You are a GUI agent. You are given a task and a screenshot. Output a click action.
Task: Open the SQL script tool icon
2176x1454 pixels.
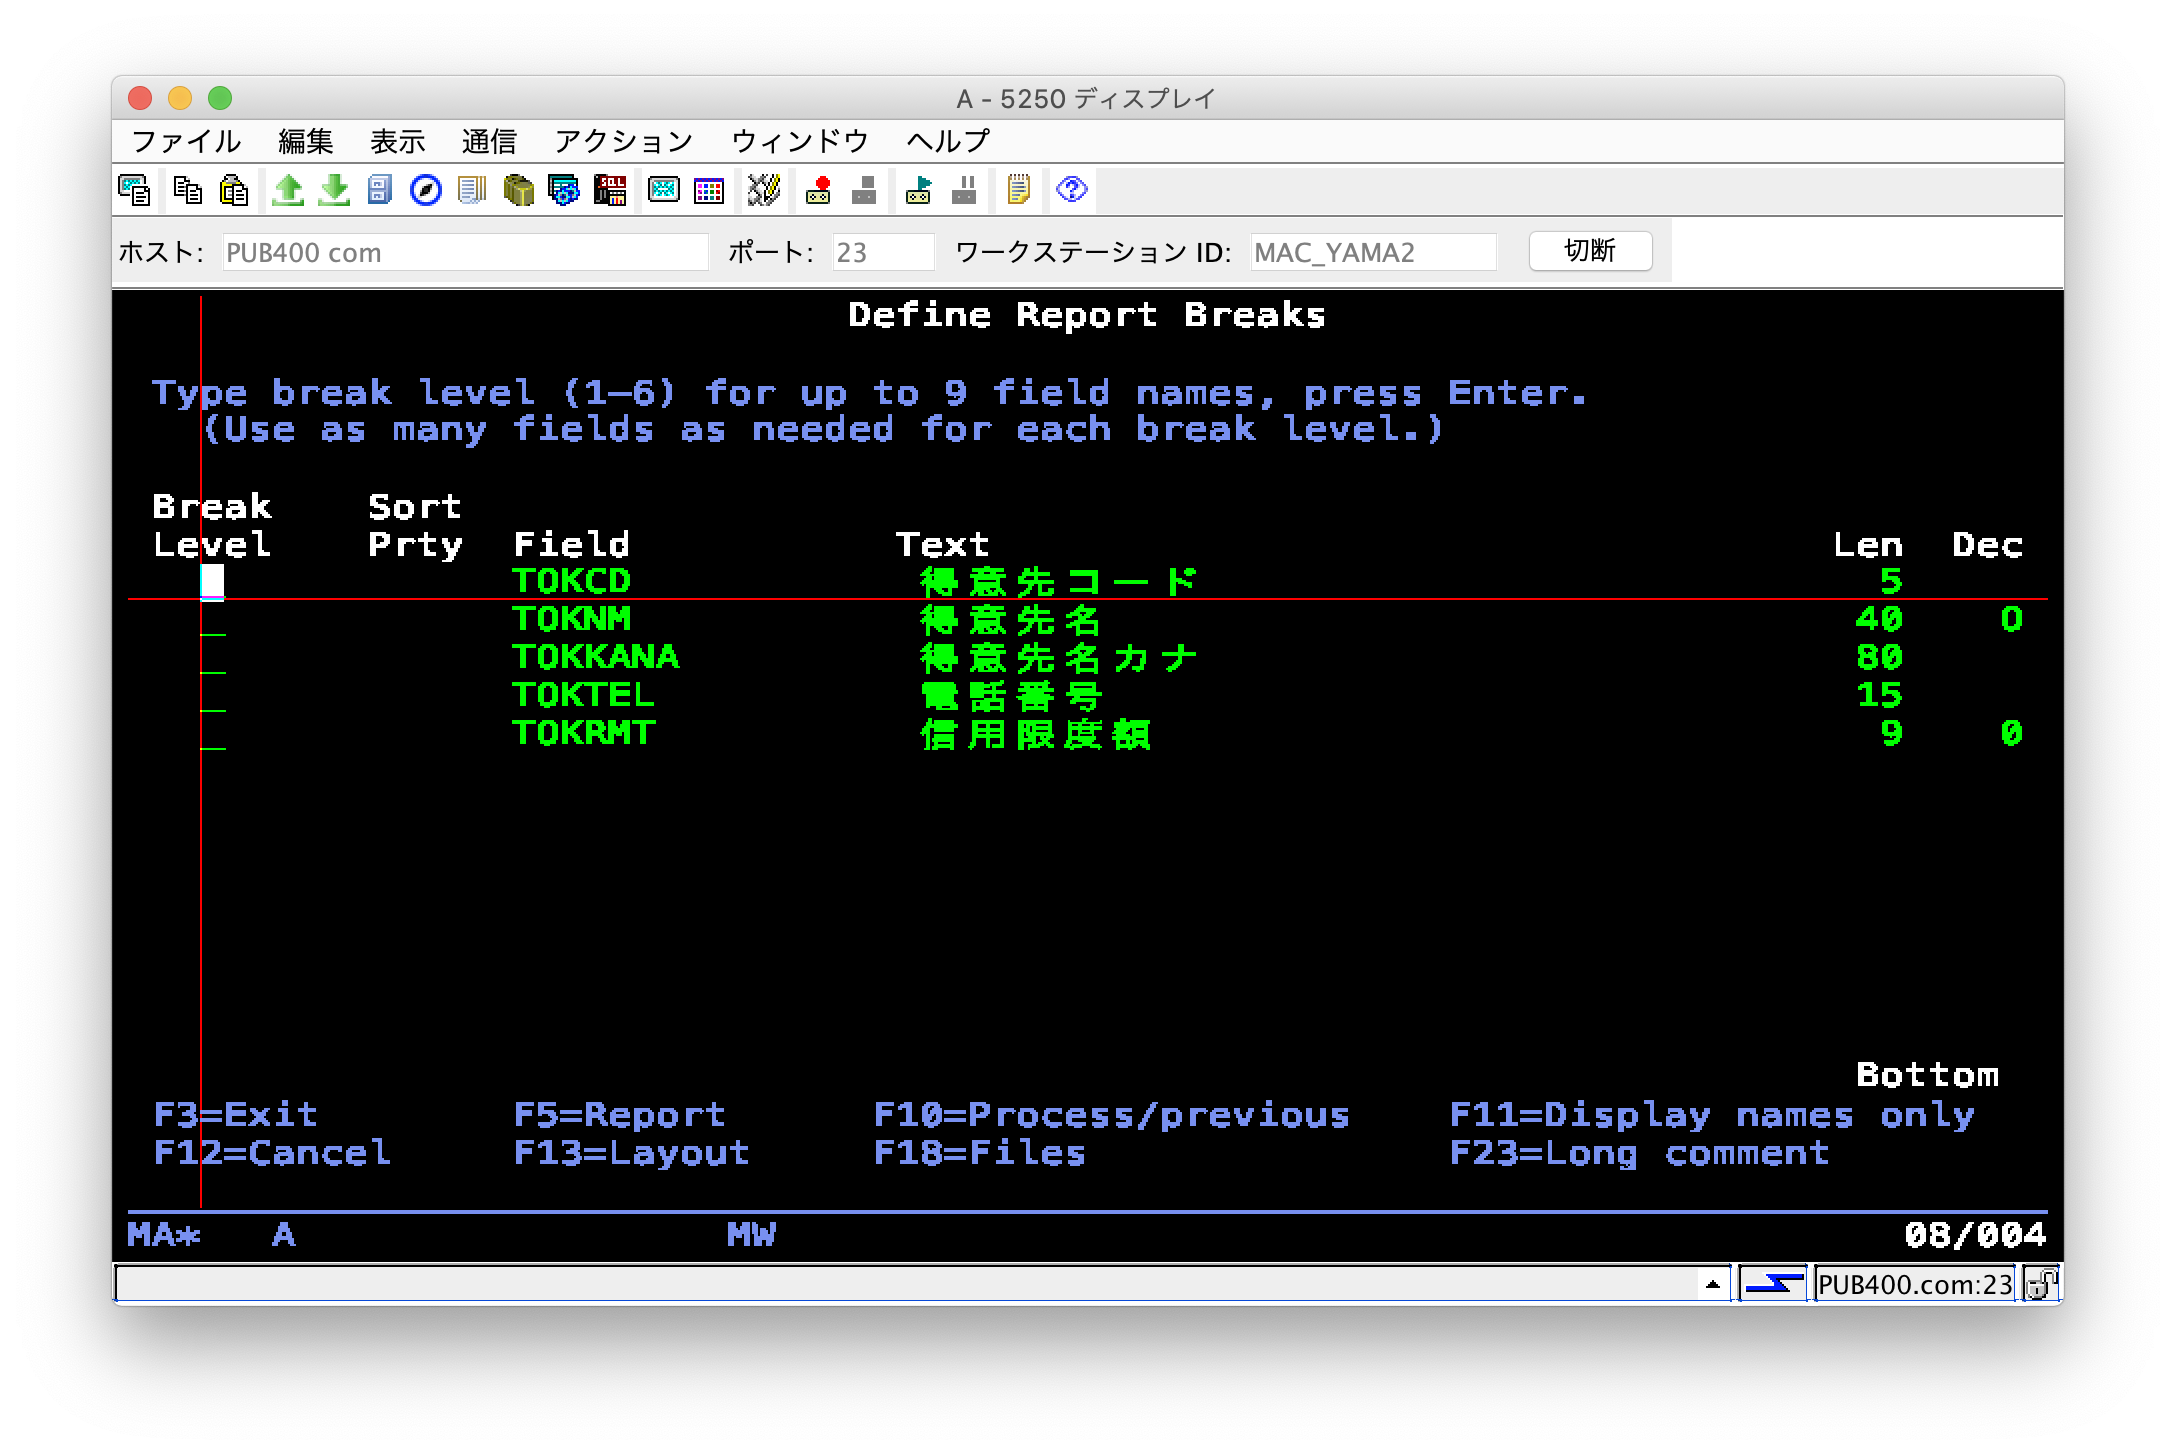click(x=610, y=190)
